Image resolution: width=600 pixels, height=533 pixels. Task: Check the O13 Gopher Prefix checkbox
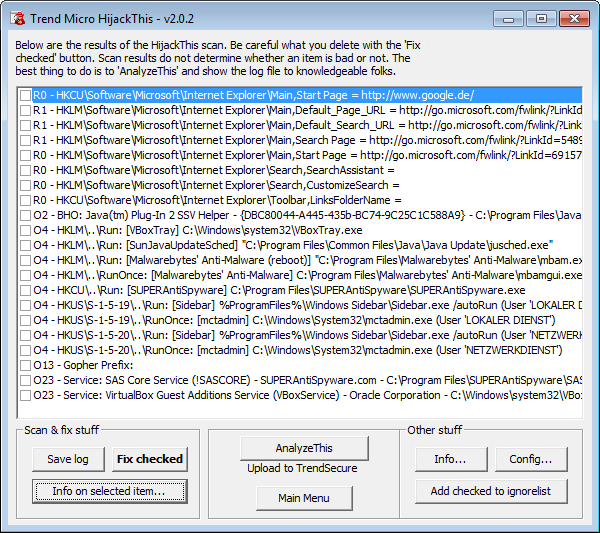point(25,365)
